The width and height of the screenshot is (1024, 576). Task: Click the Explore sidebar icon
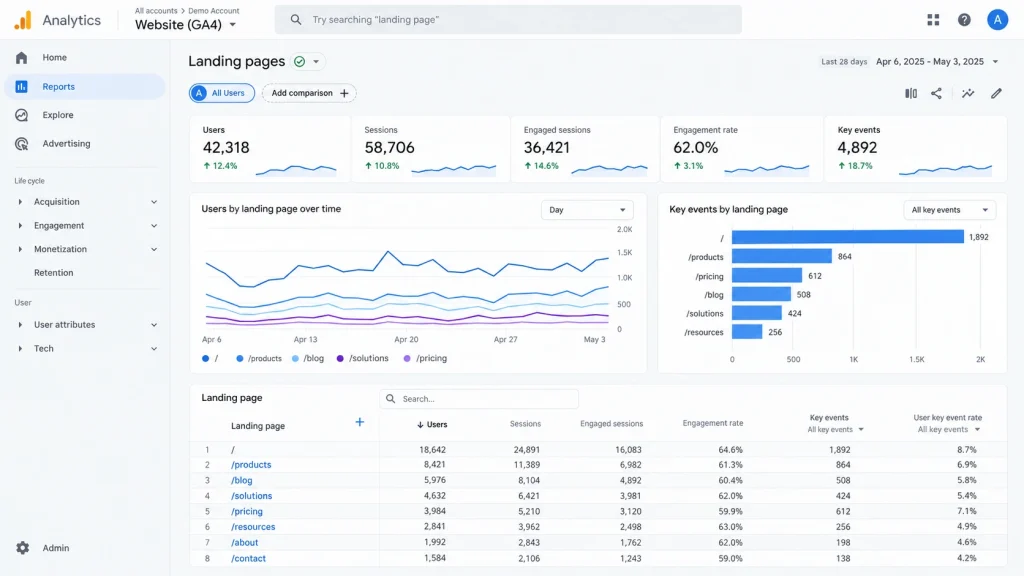(22, 115)
